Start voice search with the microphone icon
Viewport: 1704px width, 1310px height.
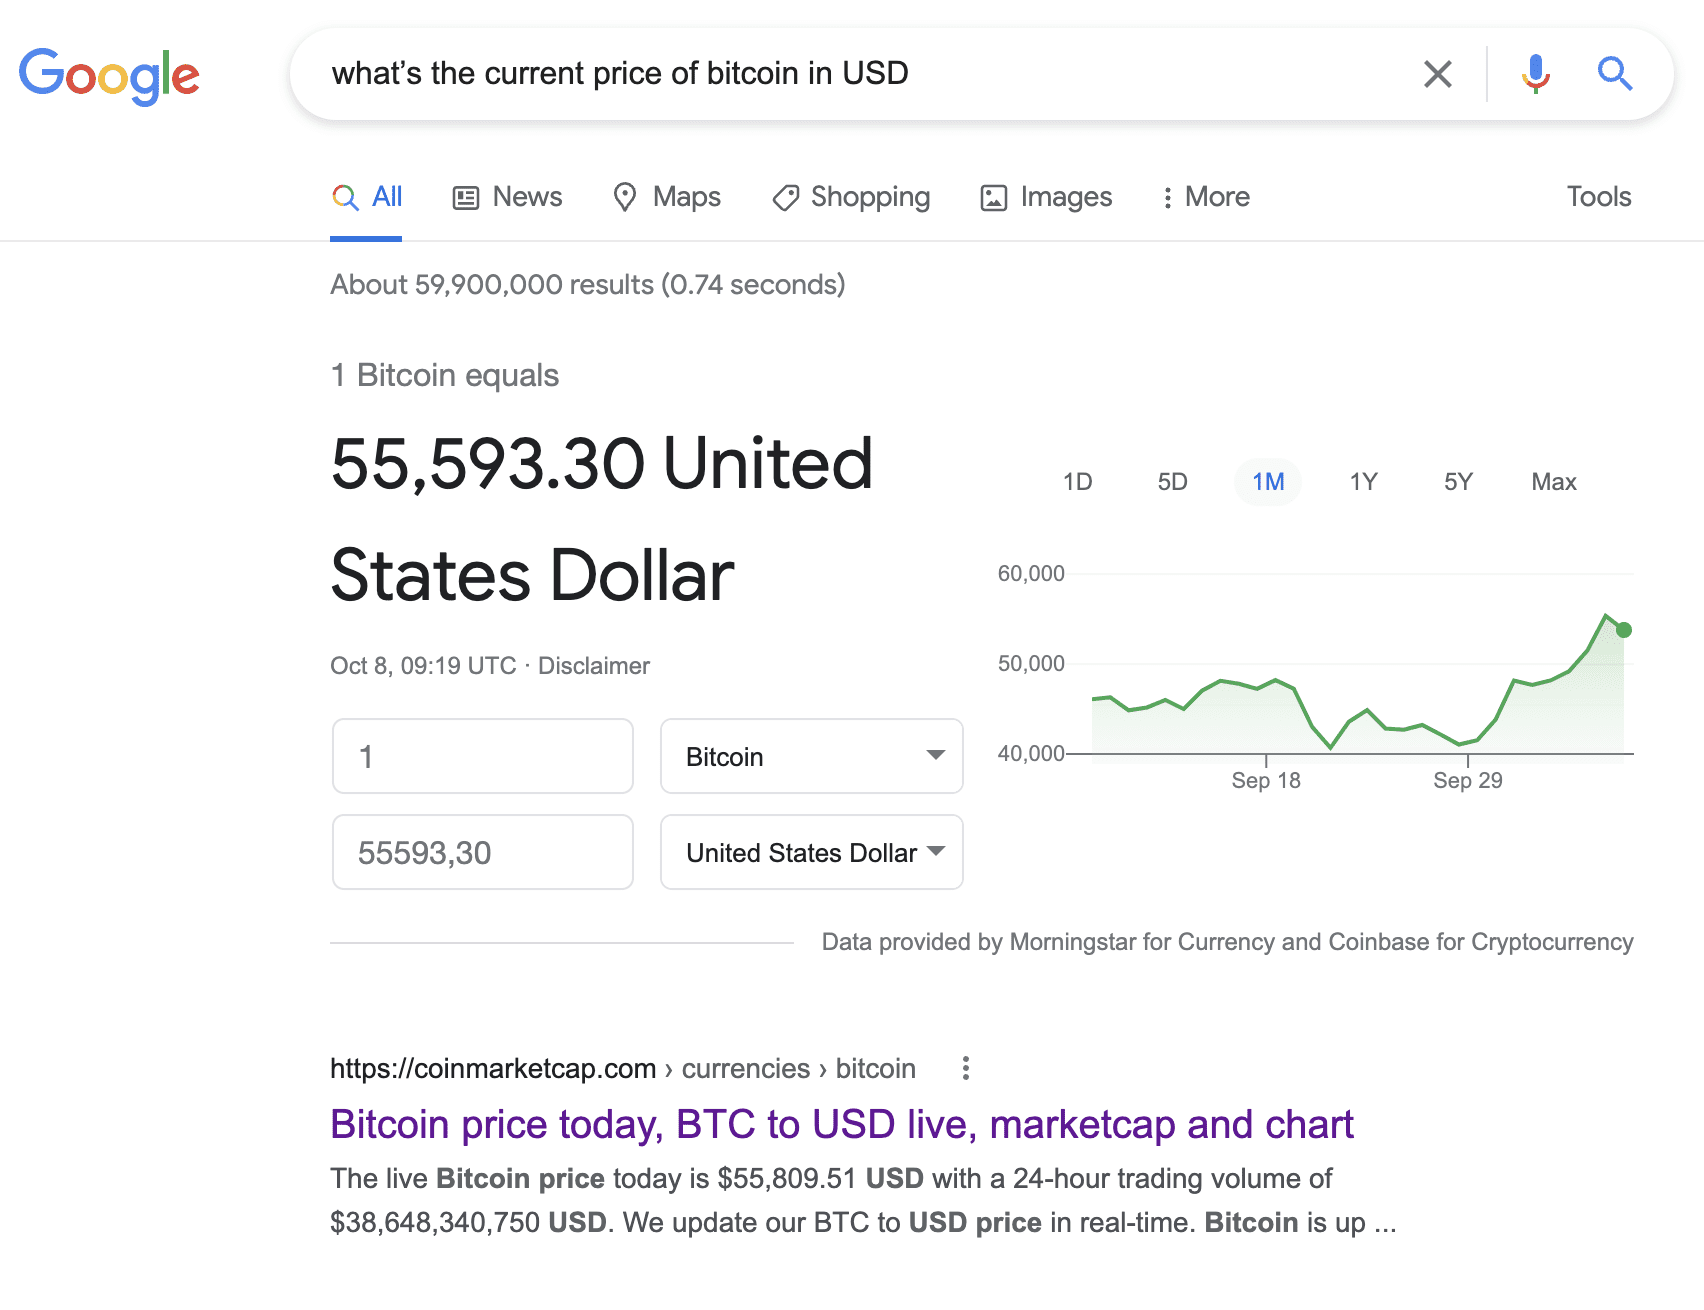point(1534,73)
